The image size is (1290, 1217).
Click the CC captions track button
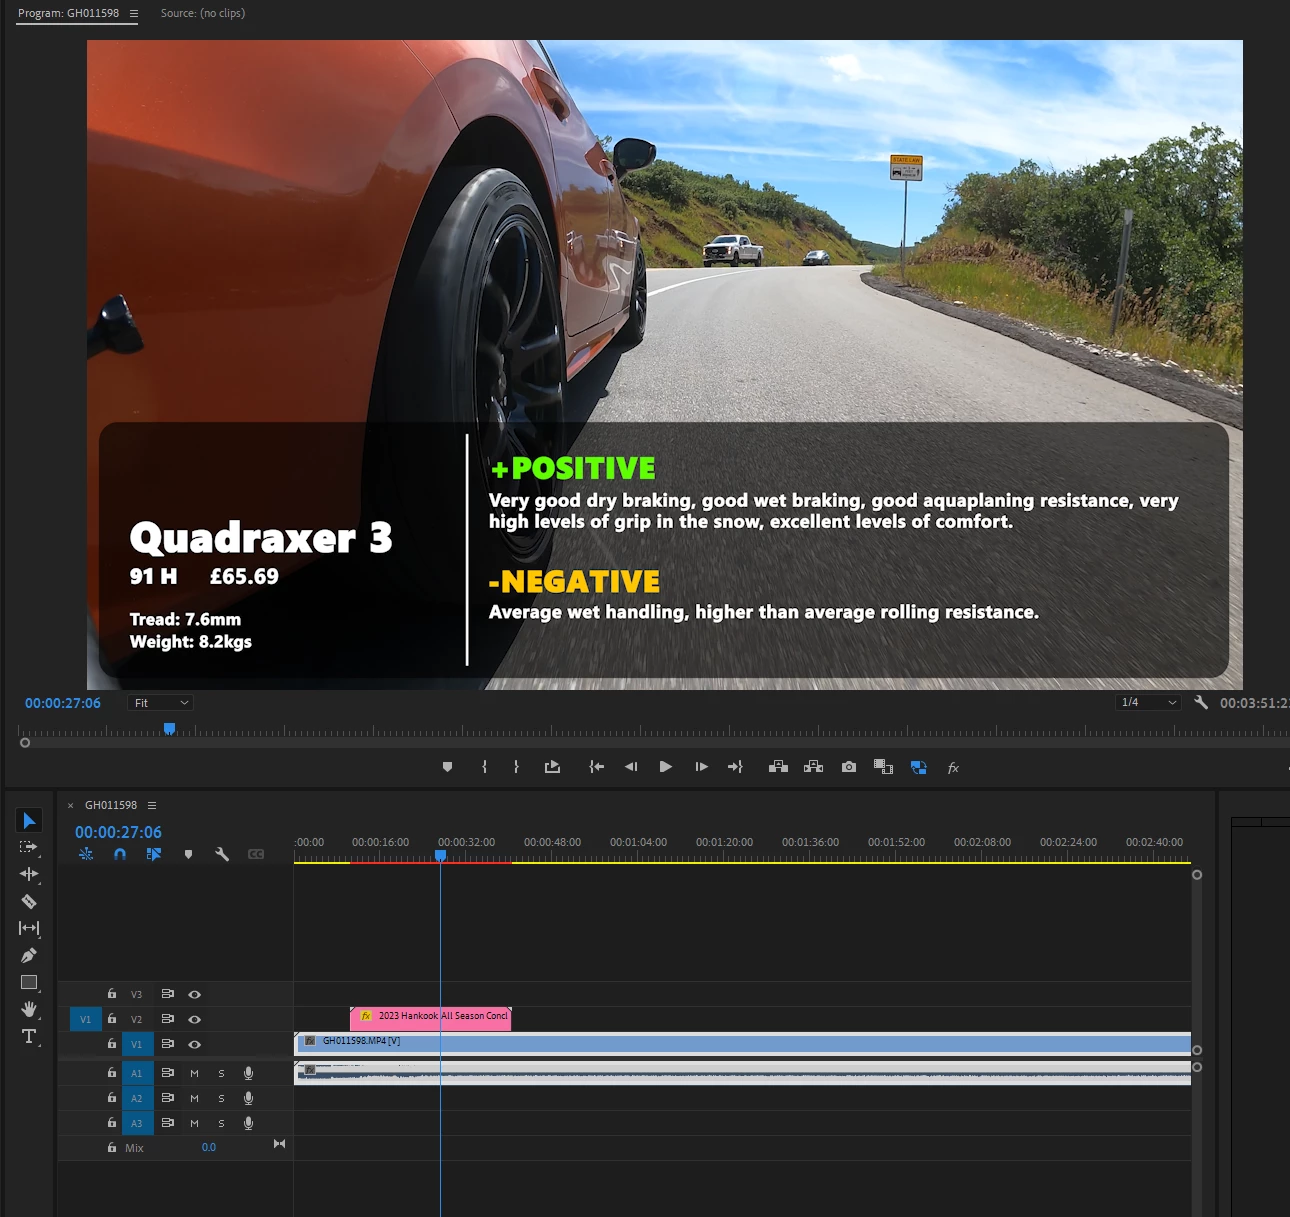256,854
